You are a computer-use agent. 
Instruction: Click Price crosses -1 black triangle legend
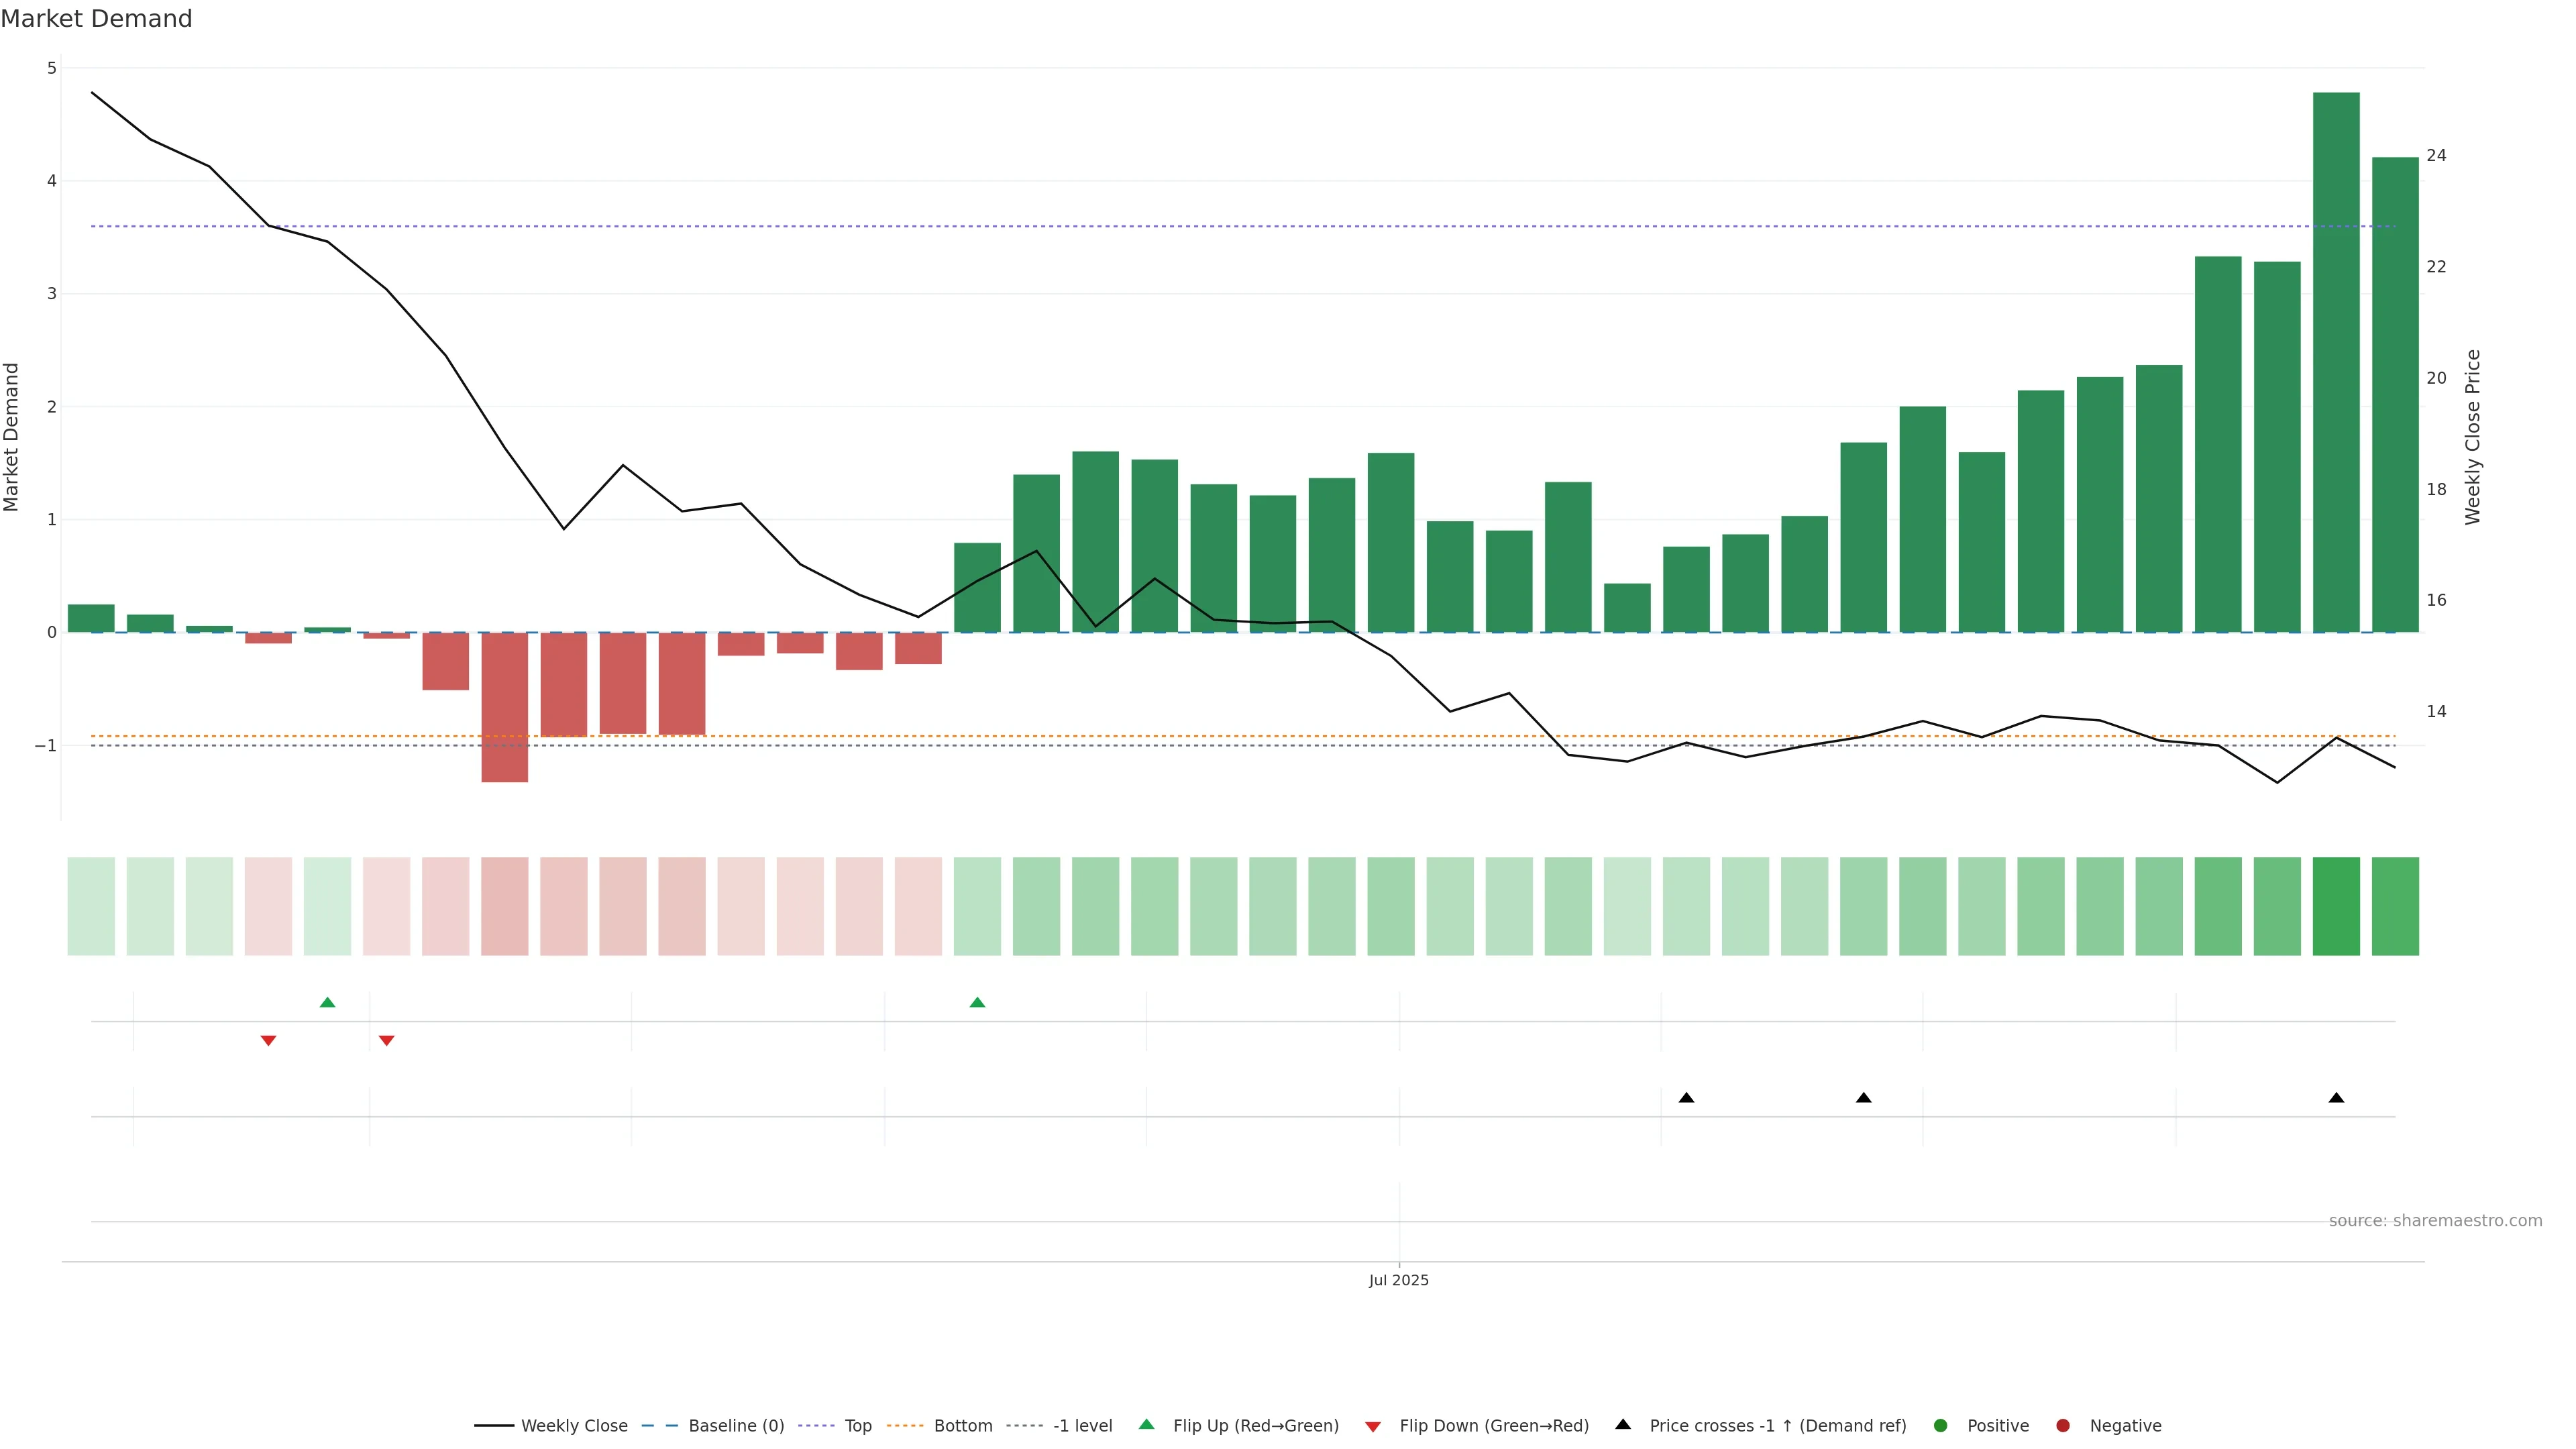pos(1623,1425)
